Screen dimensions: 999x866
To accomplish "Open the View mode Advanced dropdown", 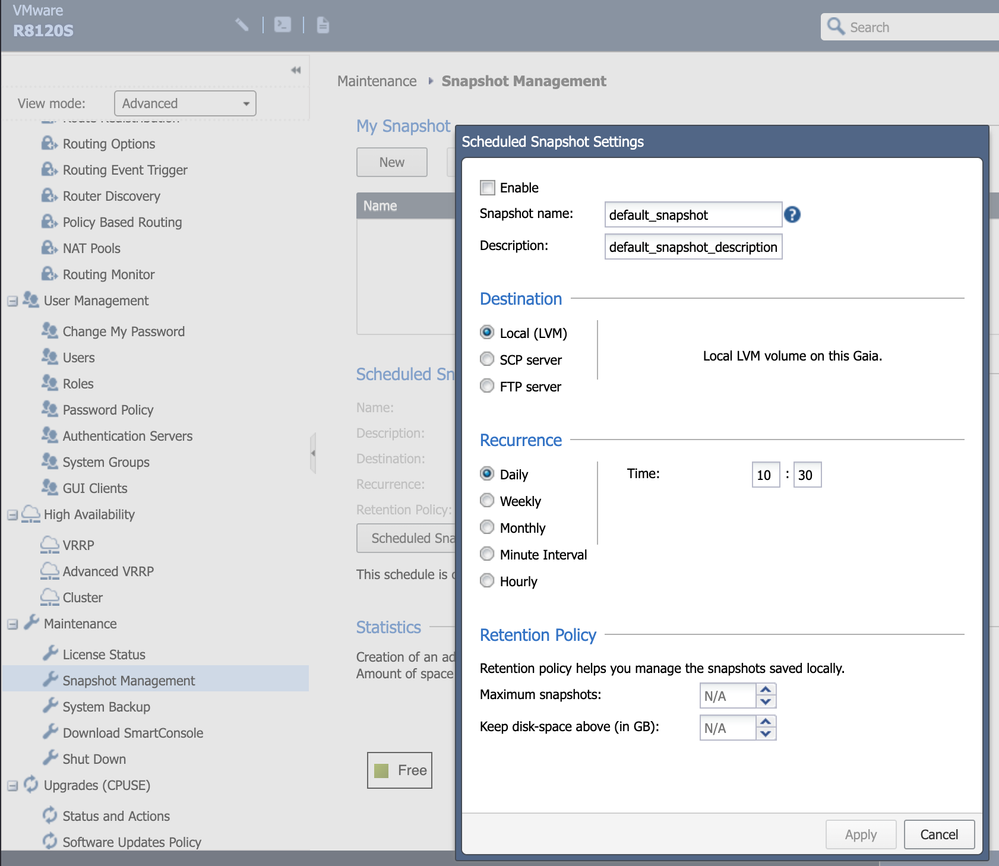I will coord(185,103).
